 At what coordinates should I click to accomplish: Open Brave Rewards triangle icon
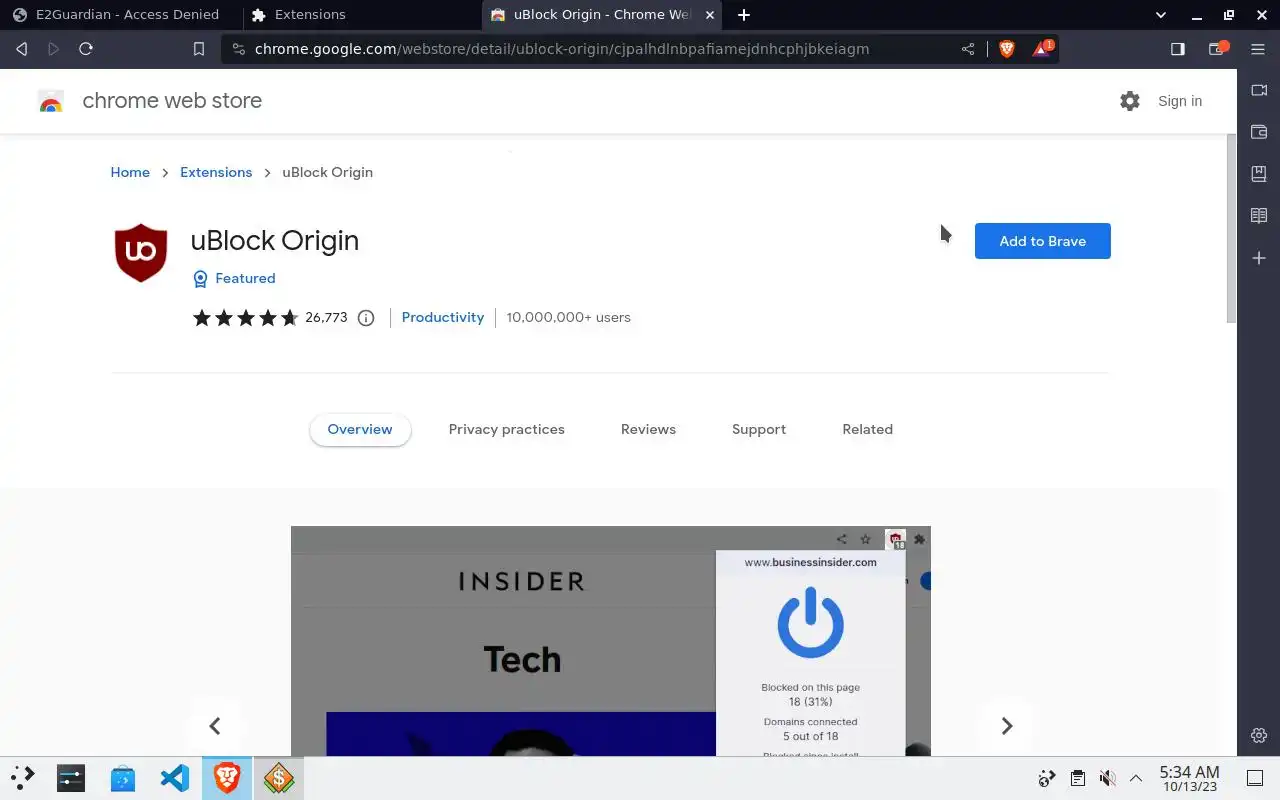[1042, 48]
